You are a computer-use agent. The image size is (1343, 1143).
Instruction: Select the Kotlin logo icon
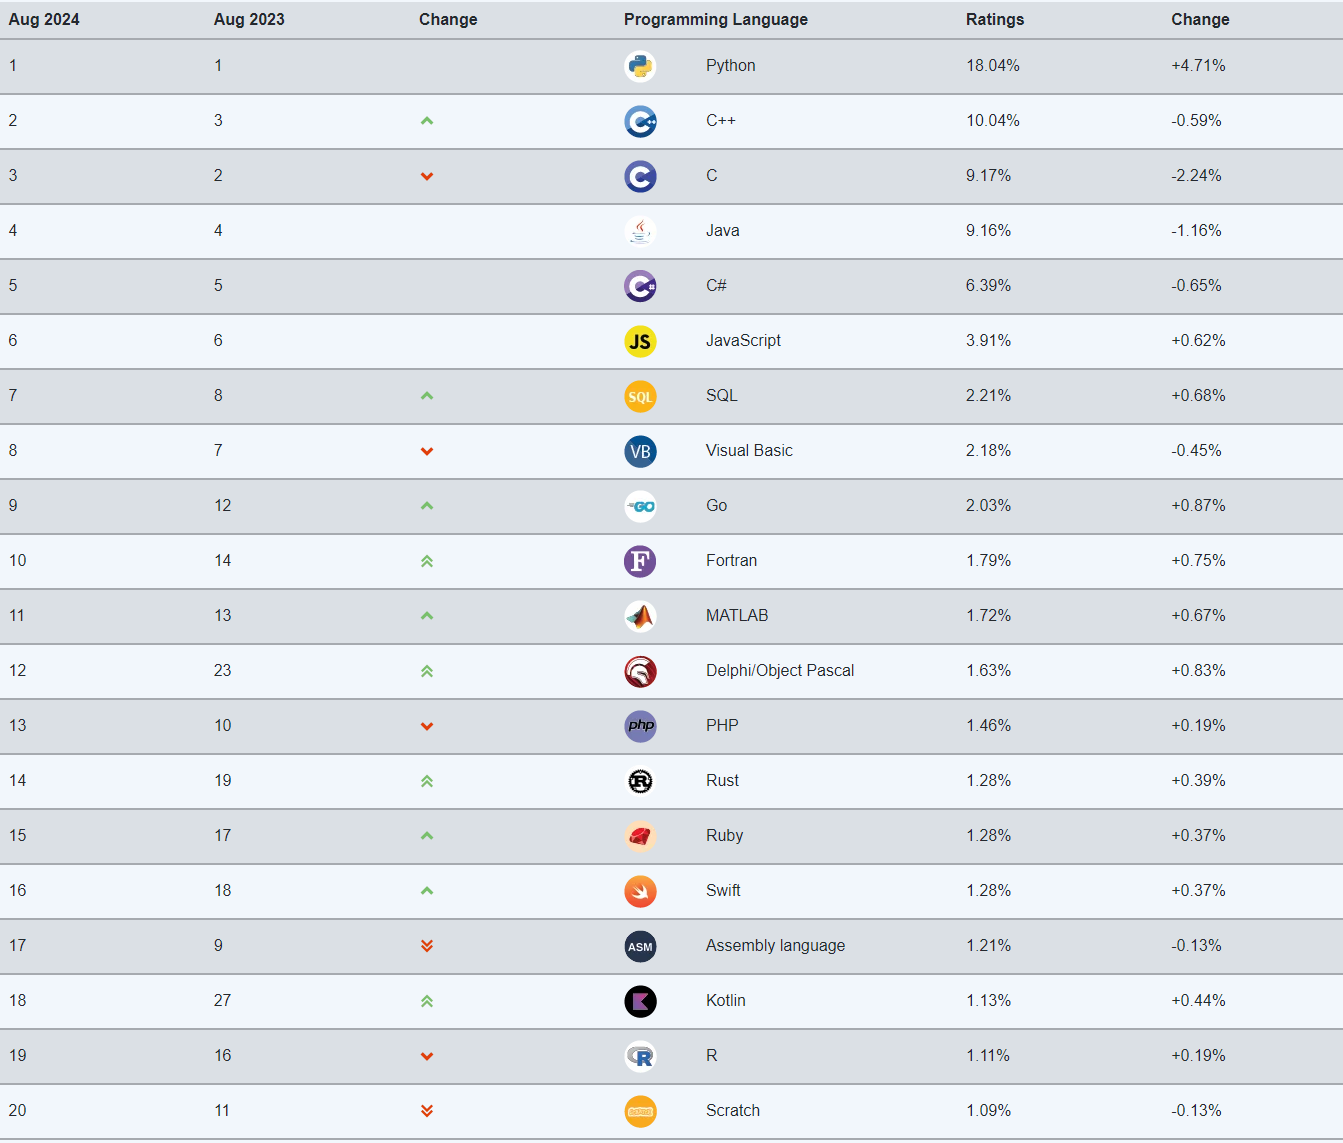coord(640,1001)
